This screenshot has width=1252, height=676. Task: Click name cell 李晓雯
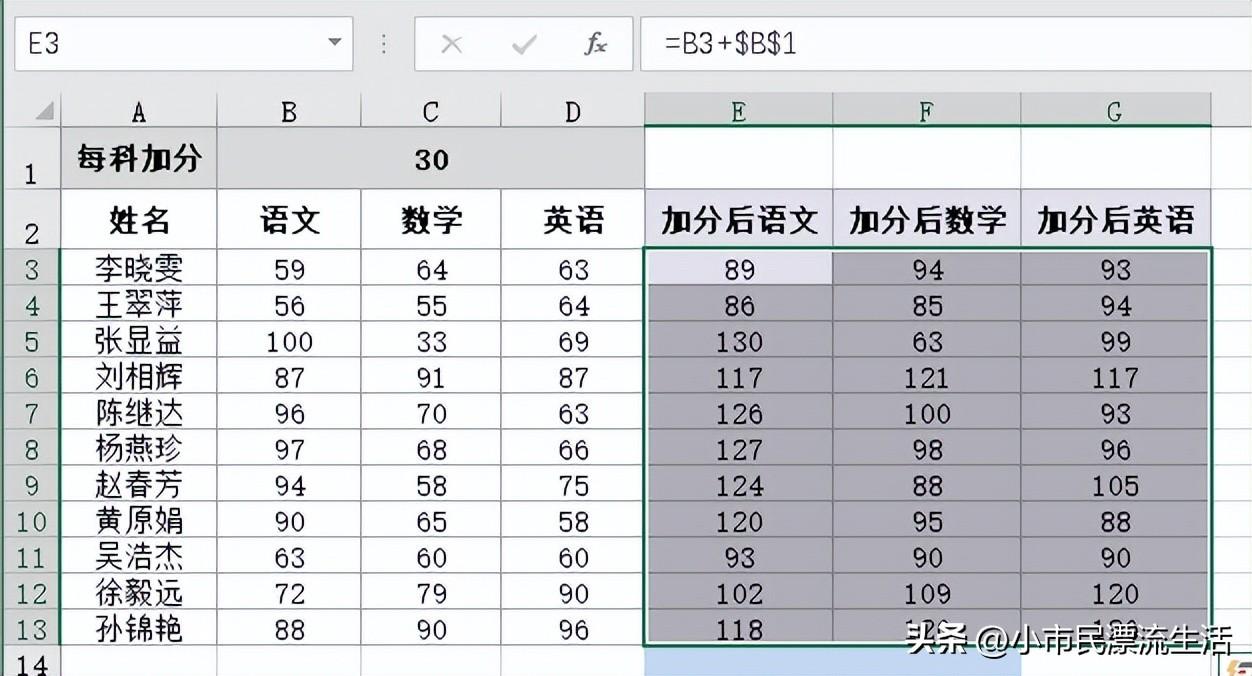click(x=139, y=269)
